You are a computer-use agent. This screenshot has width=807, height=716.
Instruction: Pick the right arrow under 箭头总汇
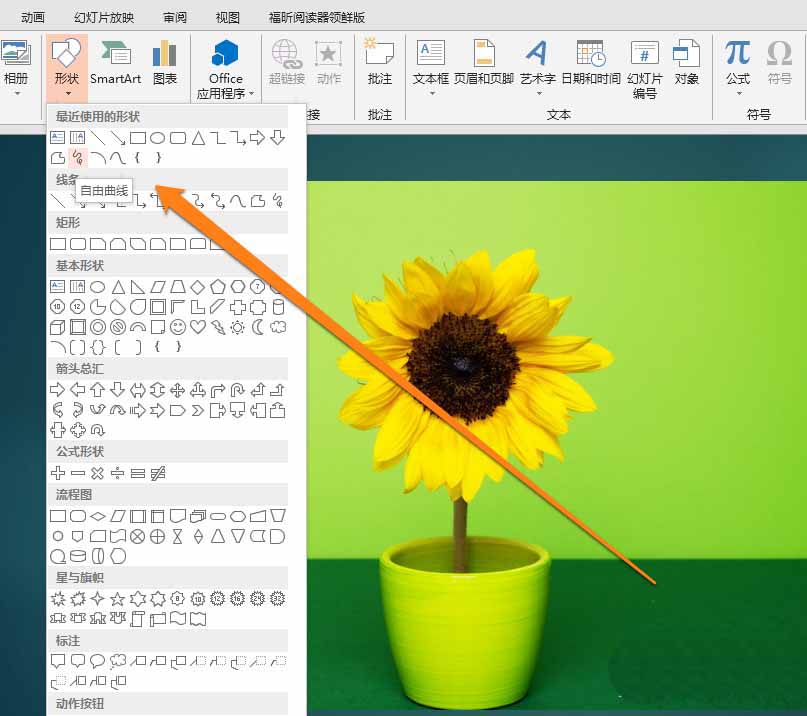coord(58,390)
